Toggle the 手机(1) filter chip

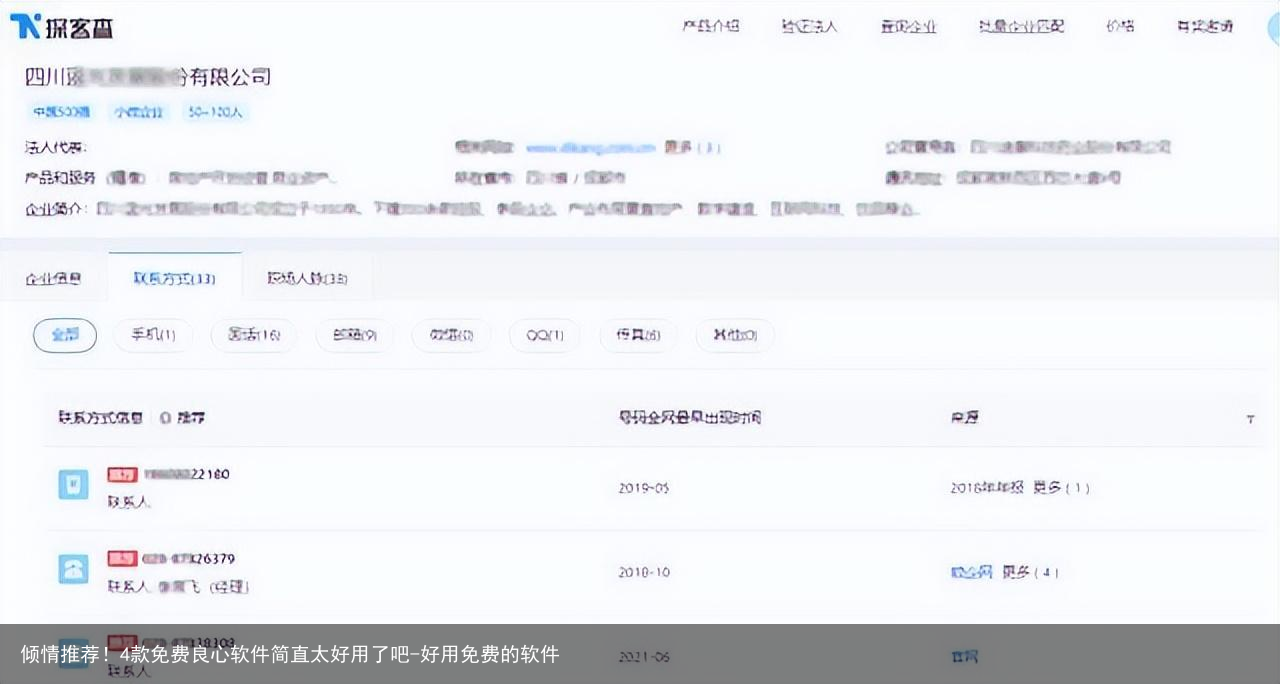(152, 336)
